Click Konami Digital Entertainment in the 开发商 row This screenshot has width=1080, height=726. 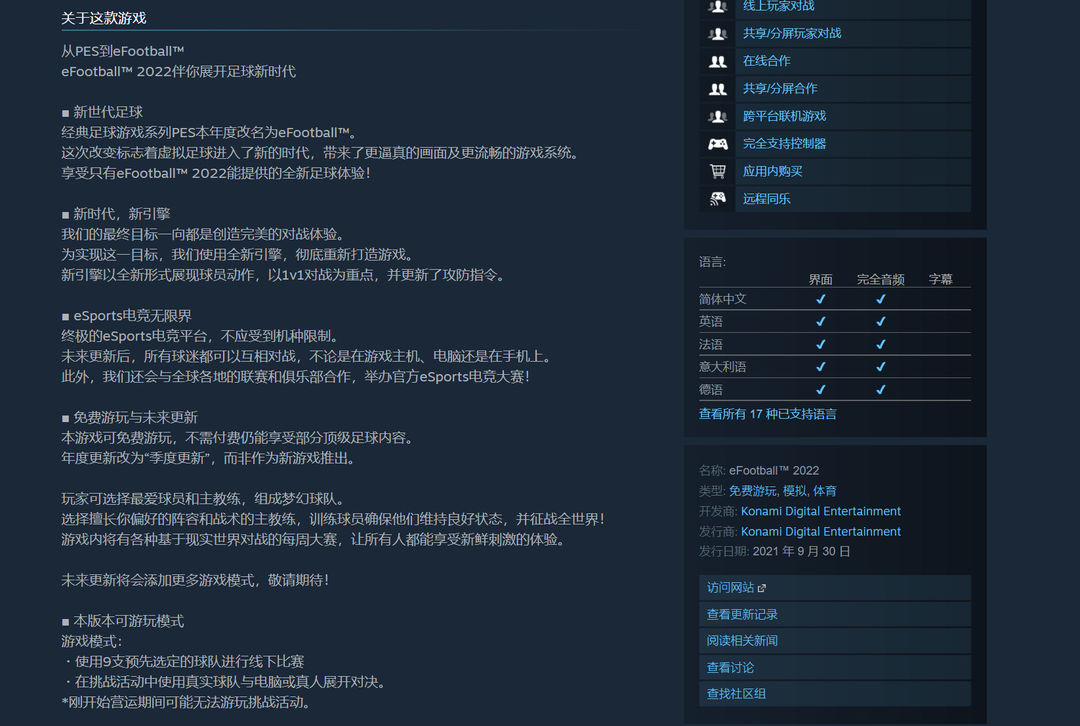tap(820, 511)
